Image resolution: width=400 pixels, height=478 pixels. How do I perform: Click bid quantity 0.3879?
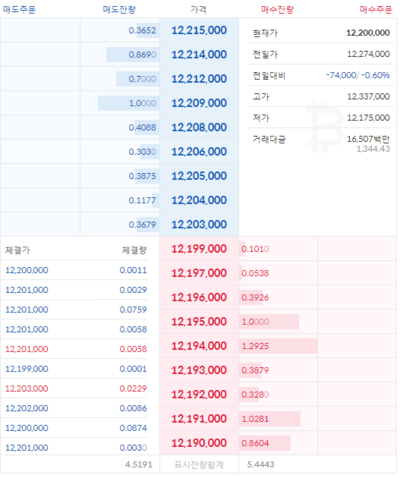click(255, 371)
